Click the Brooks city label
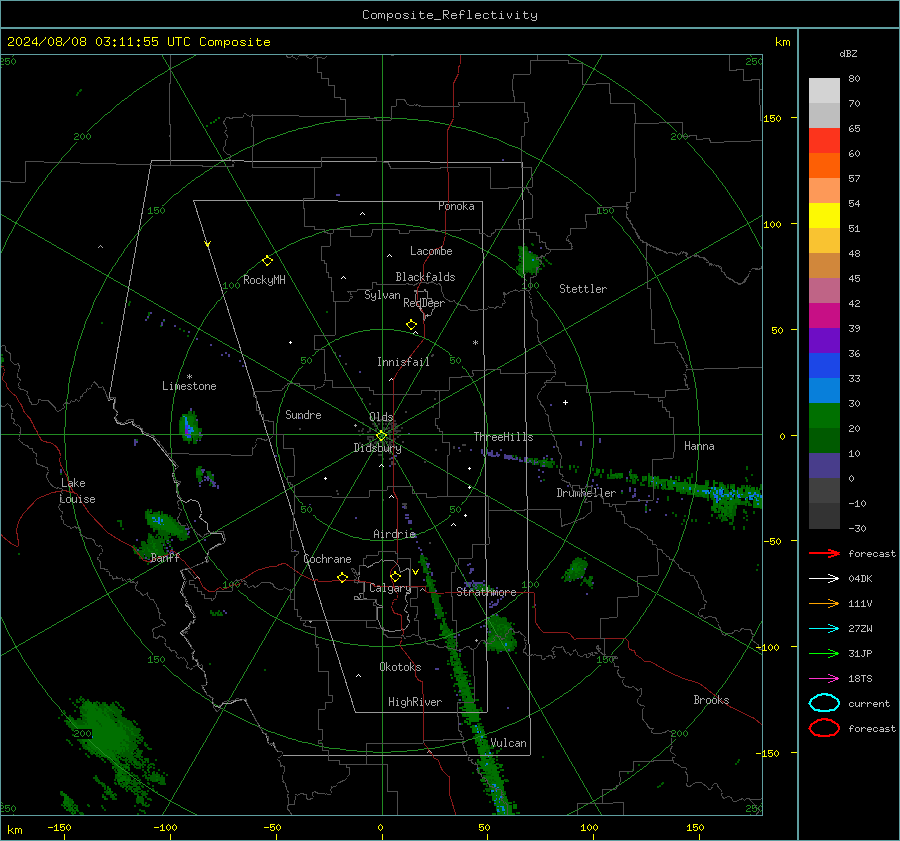This screenshot has height=841, width=900. [x=711, y=700]
